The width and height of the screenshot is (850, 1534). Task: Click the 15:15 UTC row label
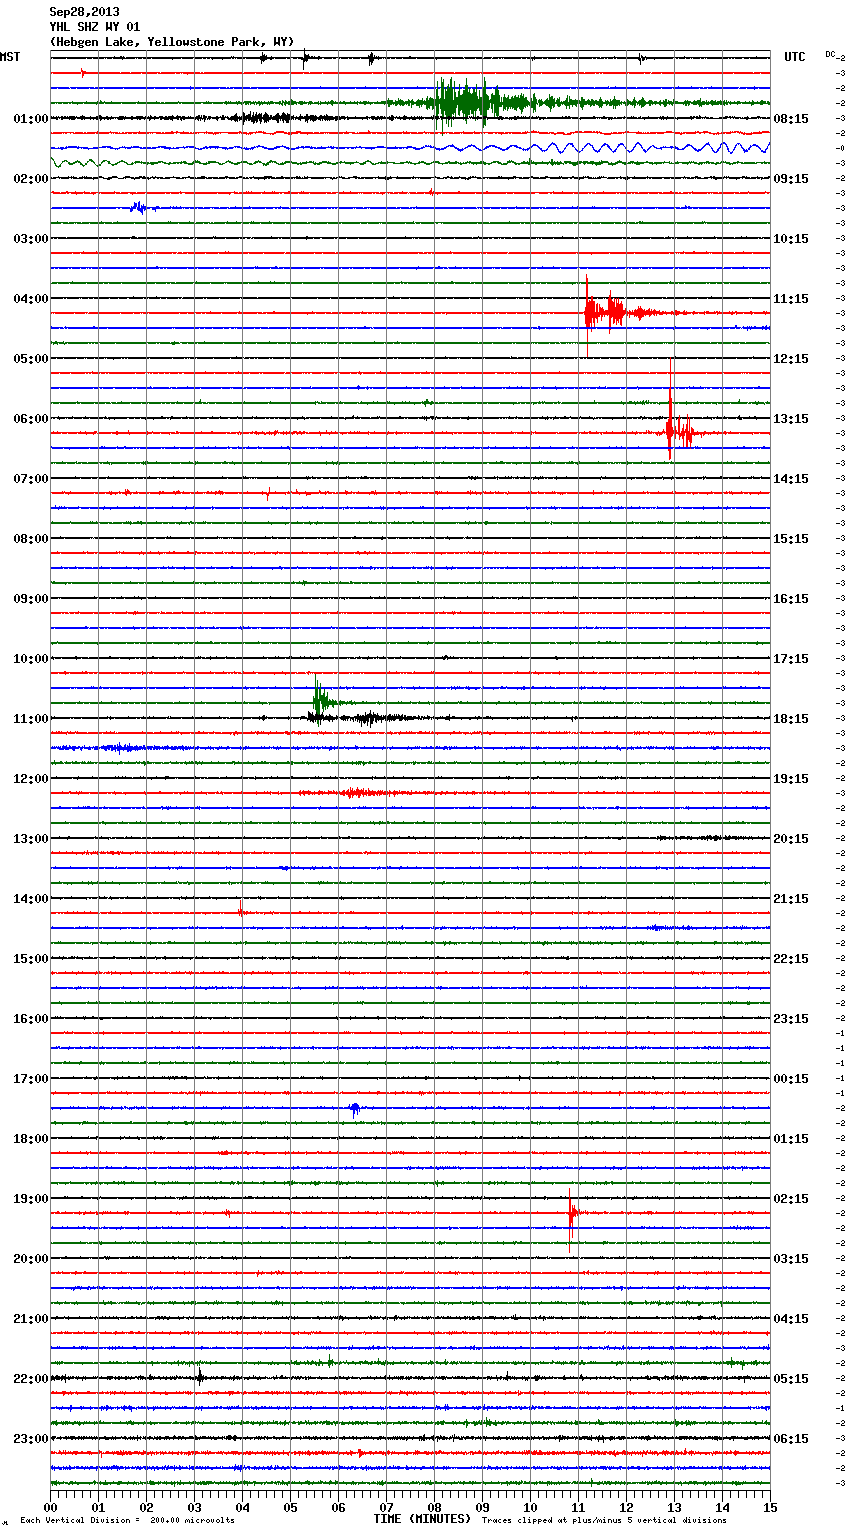(791, 539)
